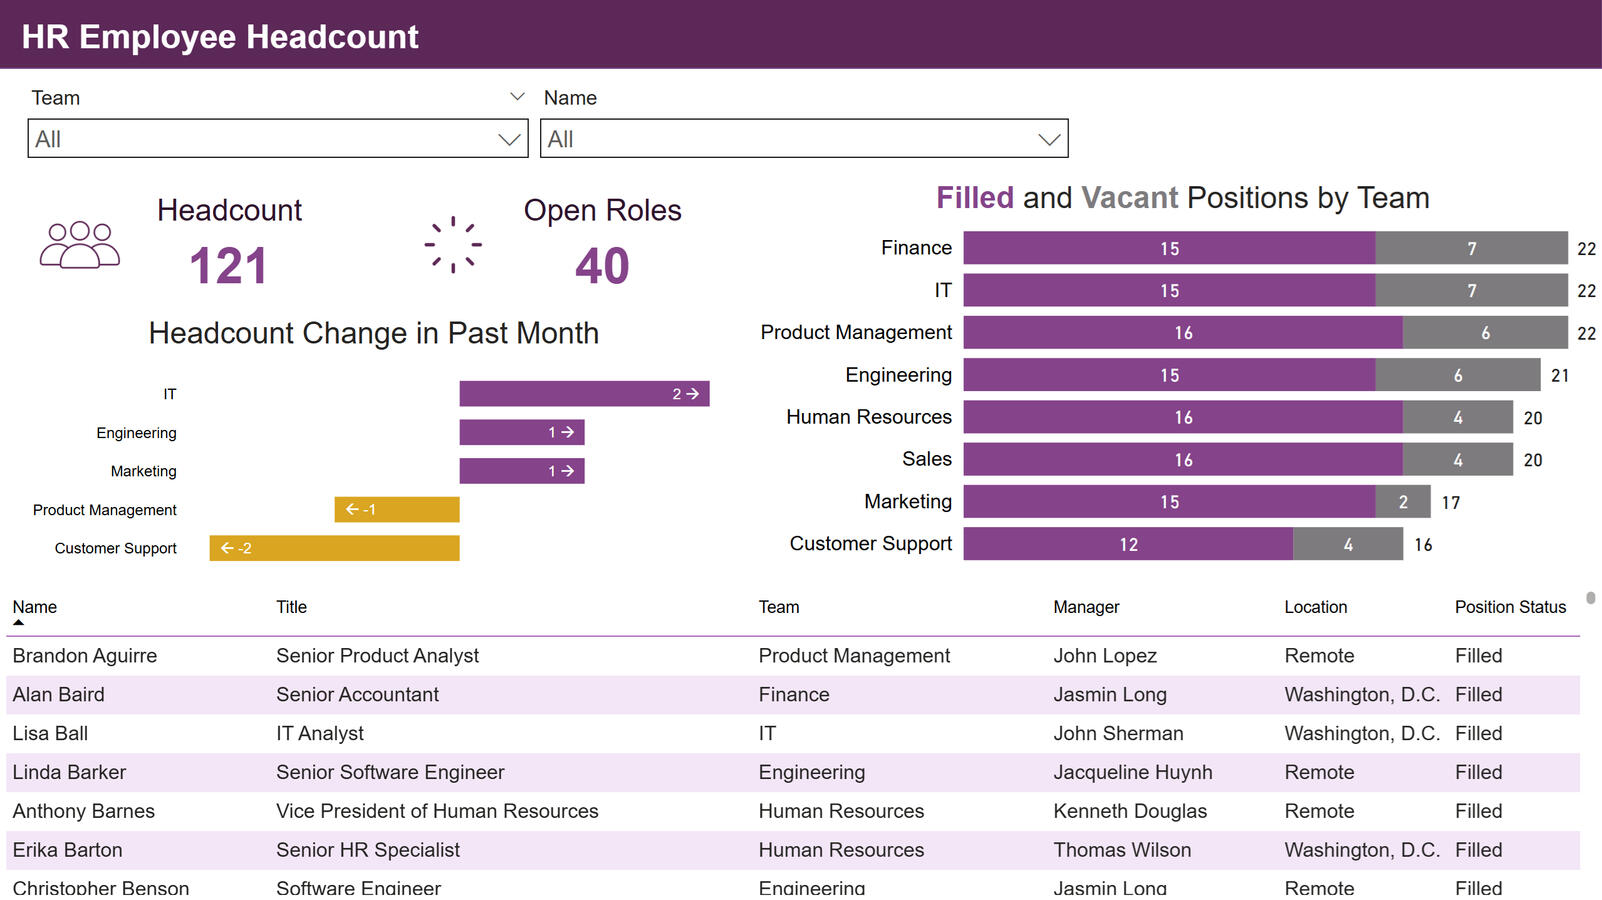Click the Marketing label in the positions chart
The image size is (1602, 900).
click(907, 501)
